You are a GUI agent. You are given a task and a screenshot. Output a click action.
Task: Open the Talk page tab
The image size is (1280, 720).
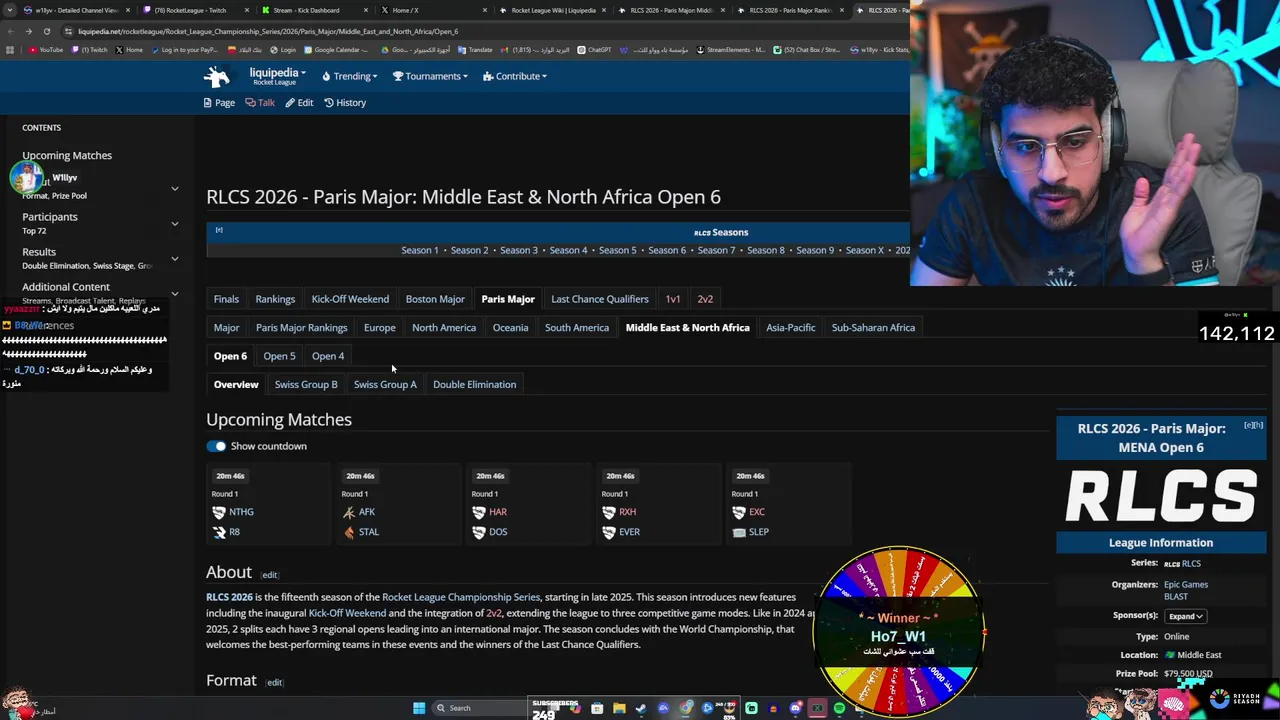260,103
